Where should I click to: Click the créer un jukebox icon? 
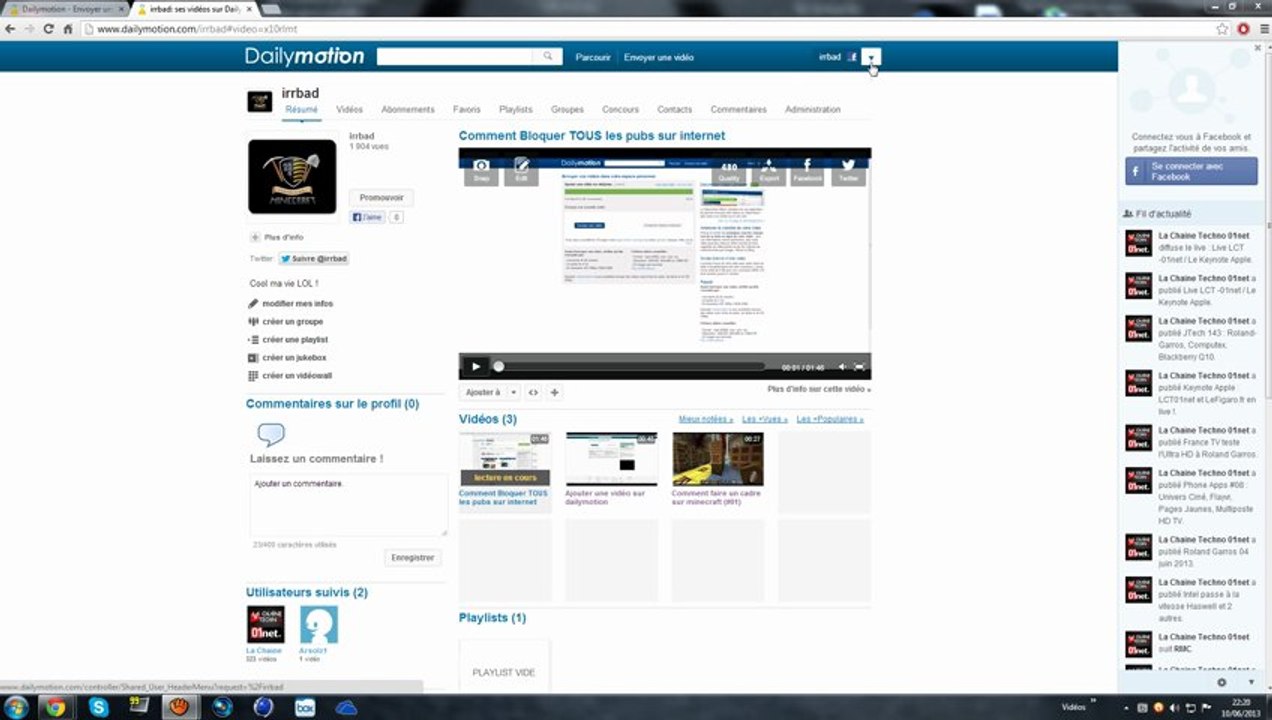(253, 358)
